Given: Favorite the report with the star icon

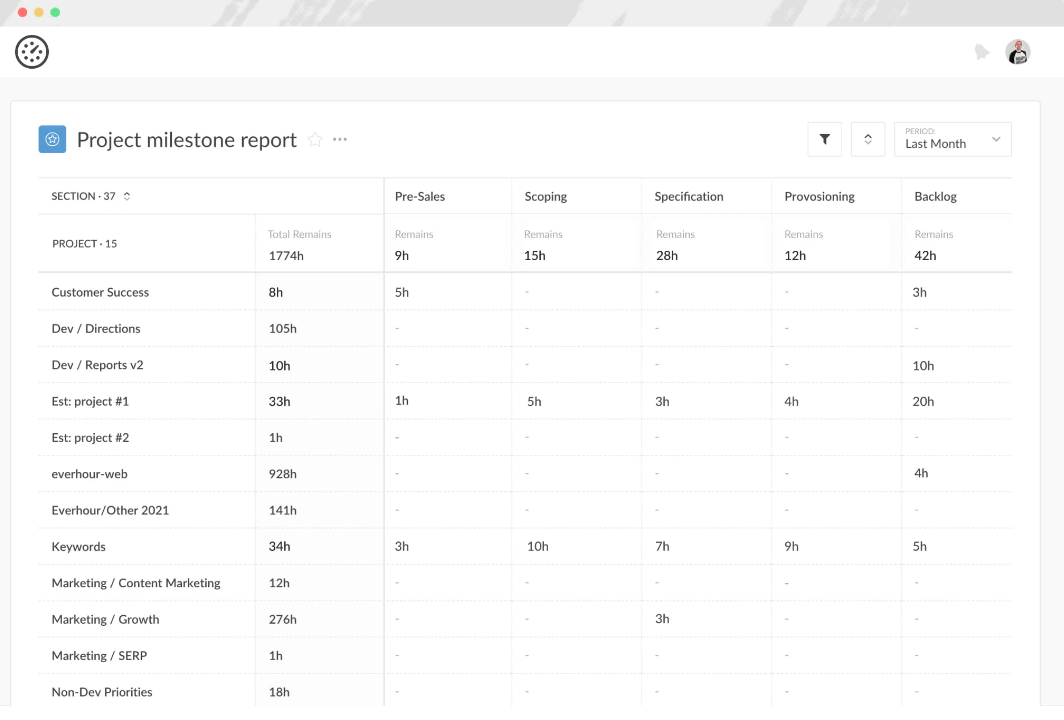Looking at the screenshot, I should (315, 139).
